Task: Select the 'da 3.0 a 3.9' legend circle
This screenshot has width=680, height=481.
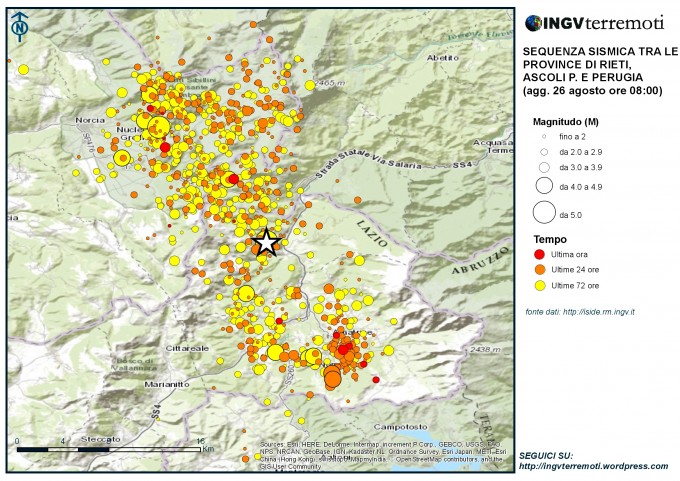Action: (544, 166)
